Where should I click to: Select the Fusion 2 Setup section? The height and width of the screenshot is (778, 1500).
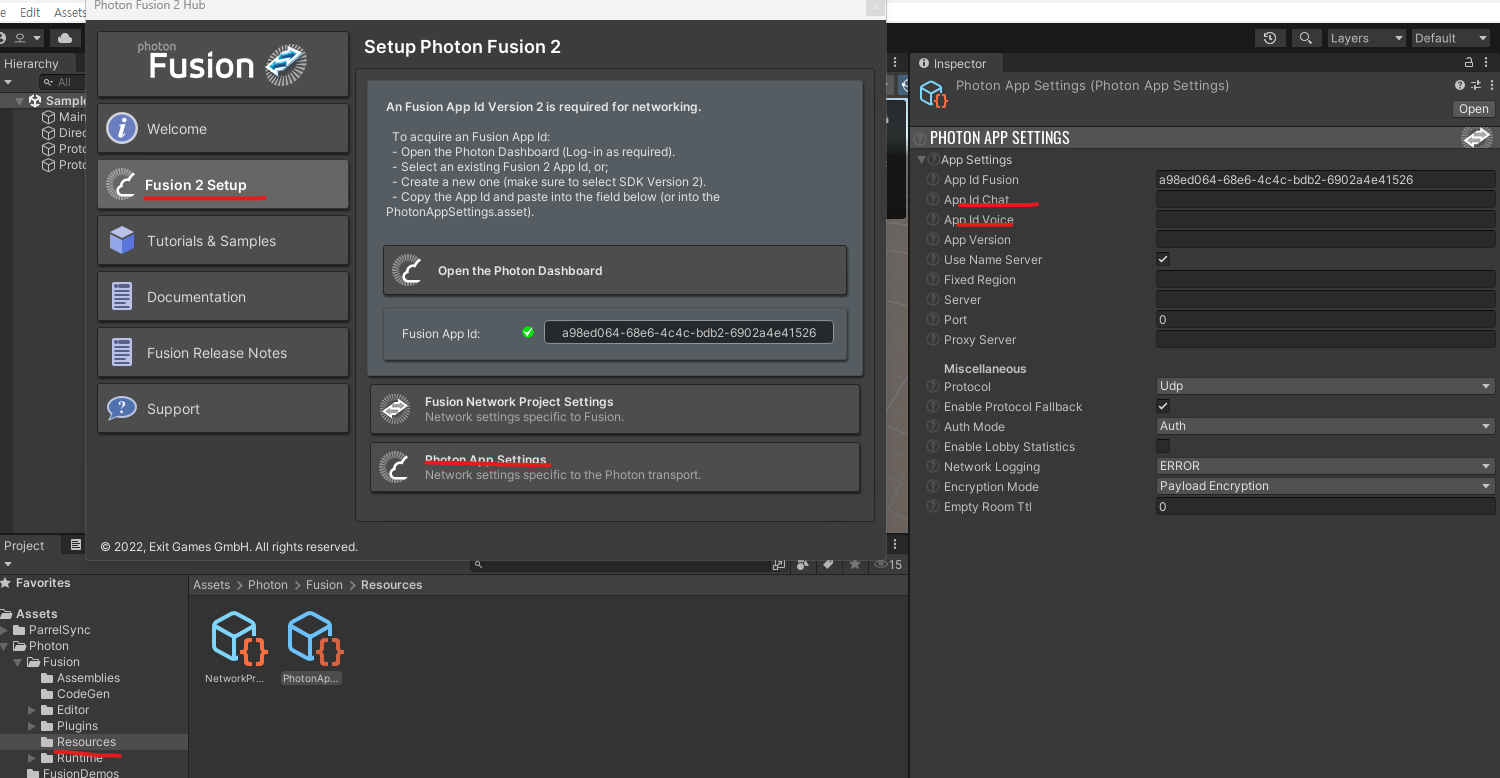pos(223,185)
